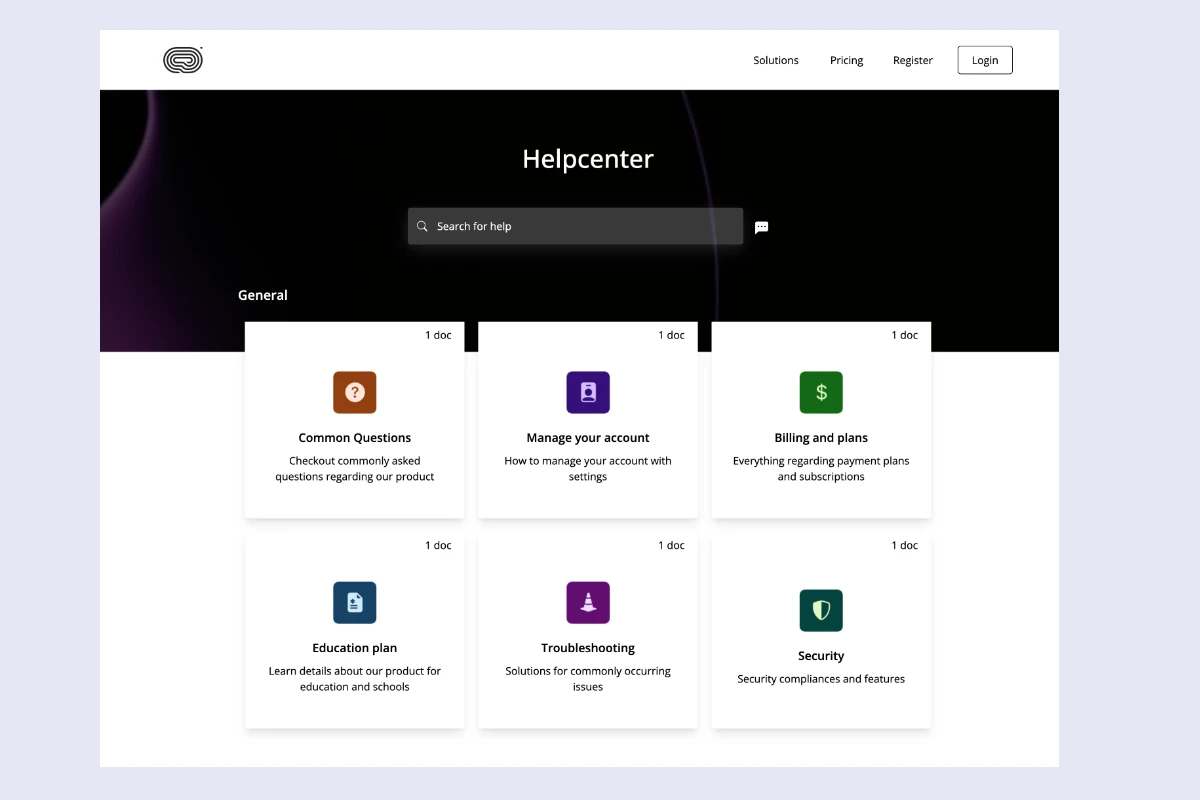Screen dimensions: 1200x800
Task: Click the green dollar sign icon
Action: click(x=821, y=392)
